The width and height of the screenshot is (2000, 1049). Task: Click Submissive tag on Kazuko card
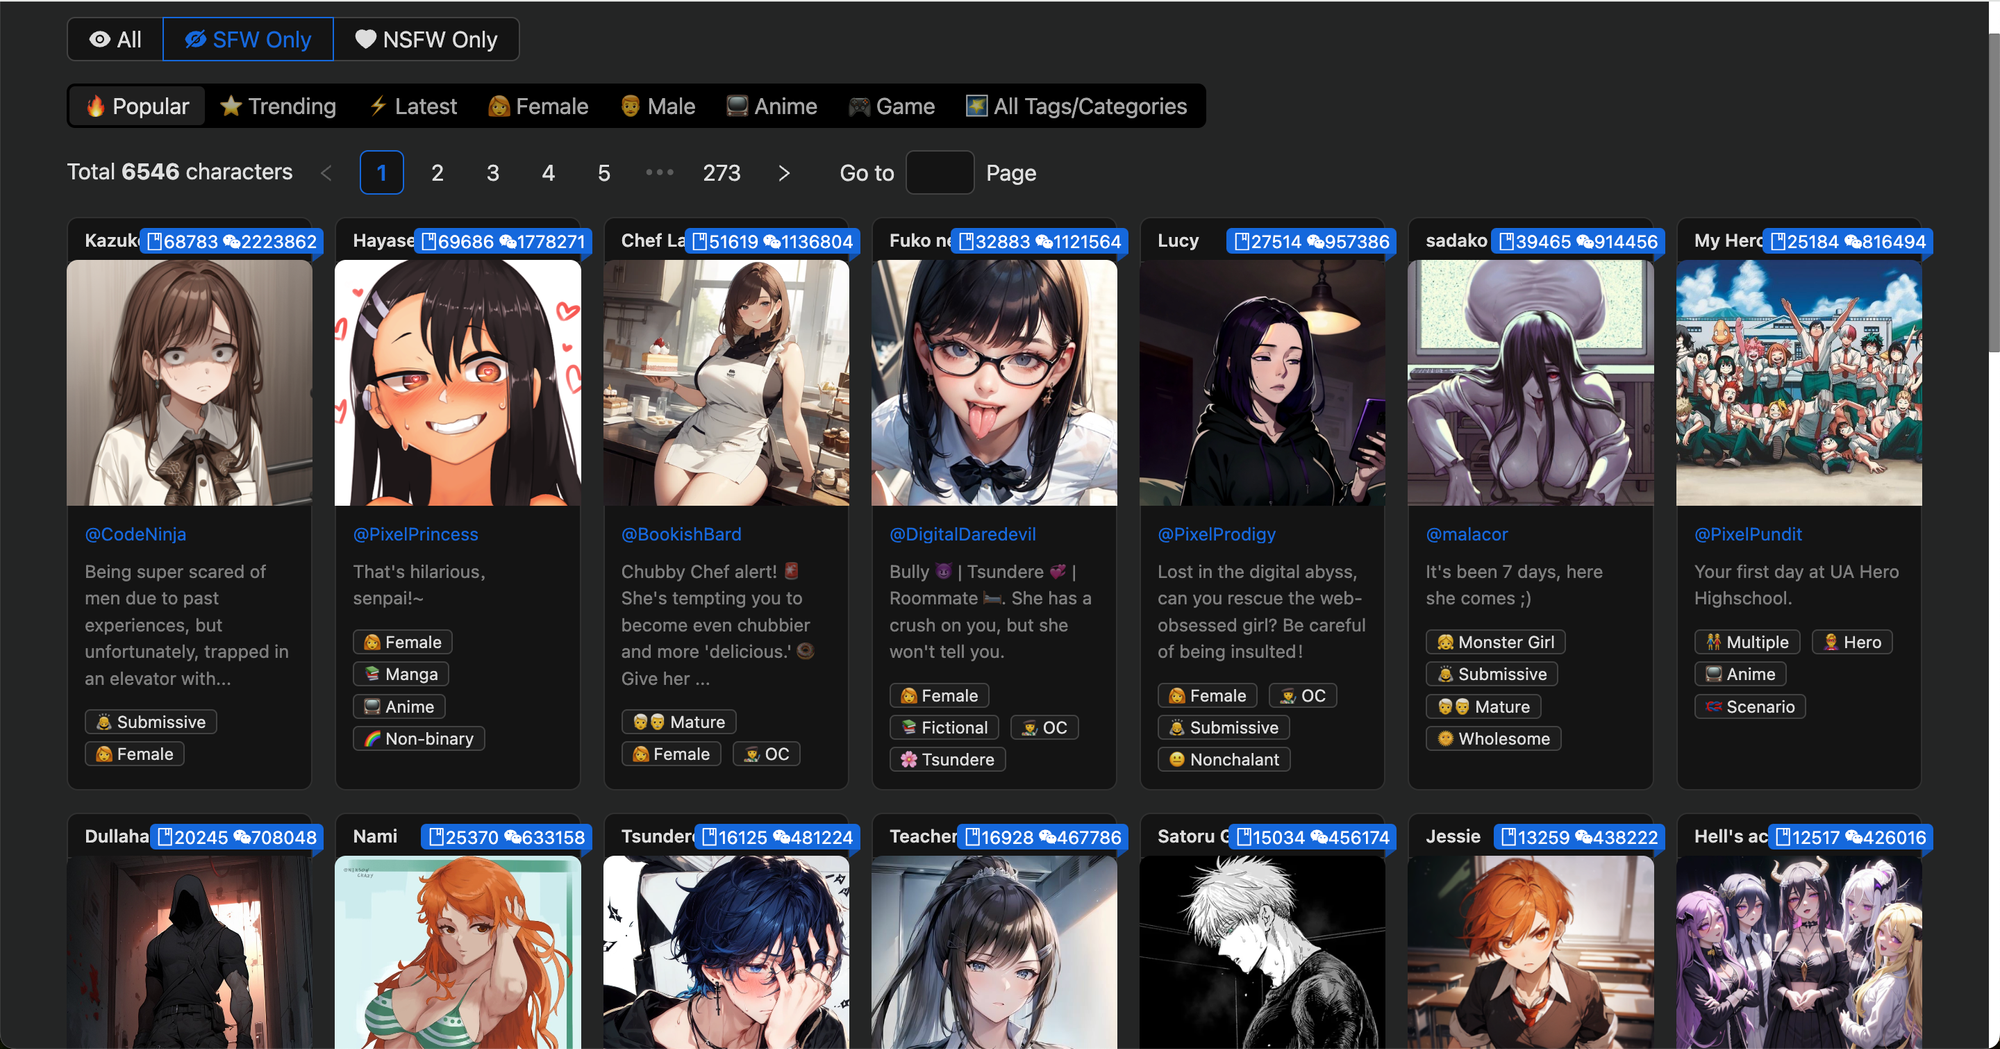click(151, 722)
